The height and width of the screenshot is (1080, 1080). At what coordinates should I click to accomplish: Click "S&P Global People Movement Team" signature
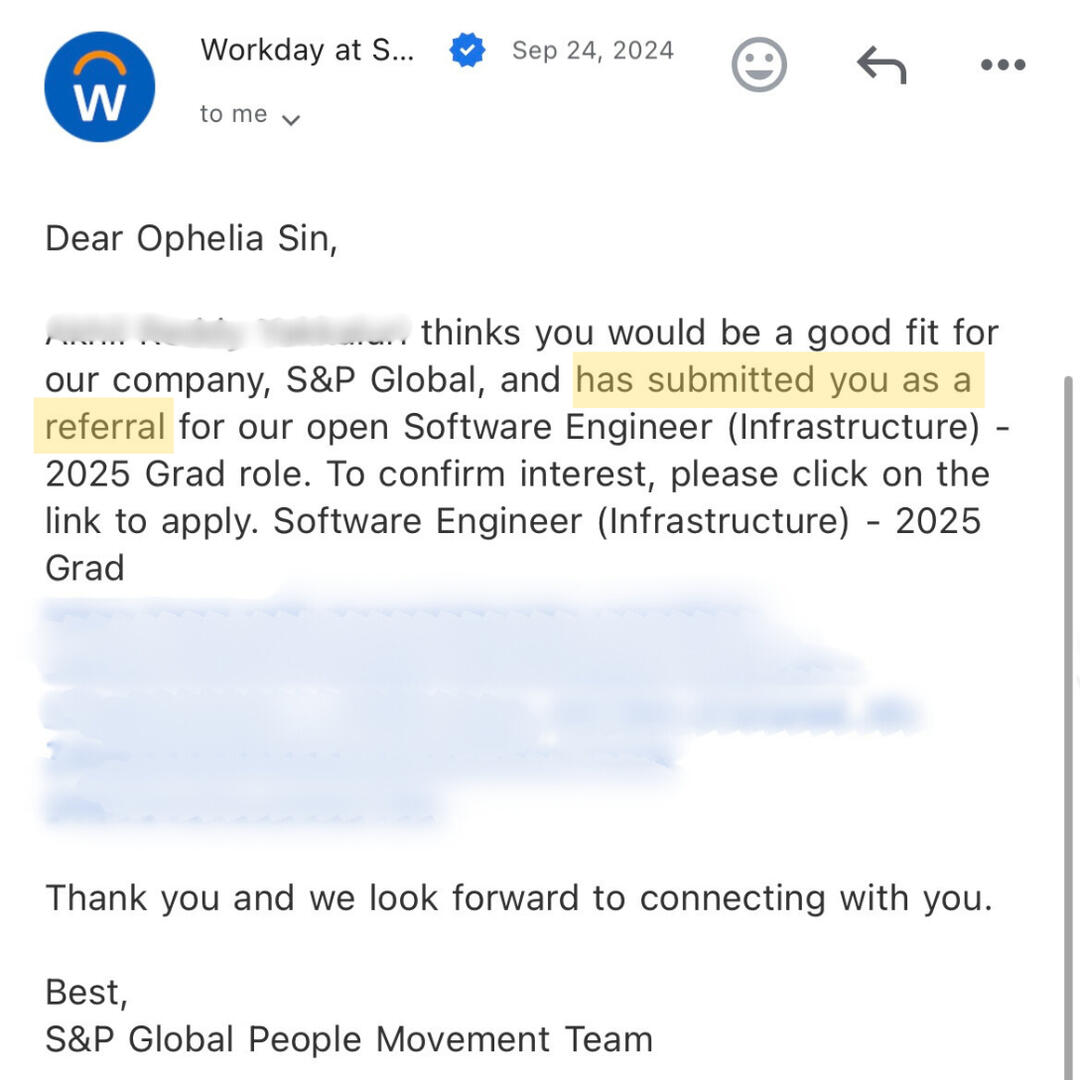click(x=348, y=1039)
